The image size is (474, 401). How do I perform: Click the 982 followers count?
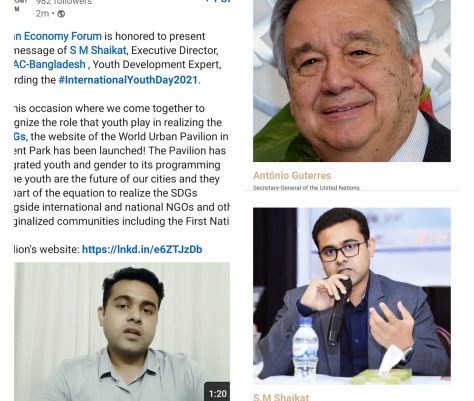64,2
